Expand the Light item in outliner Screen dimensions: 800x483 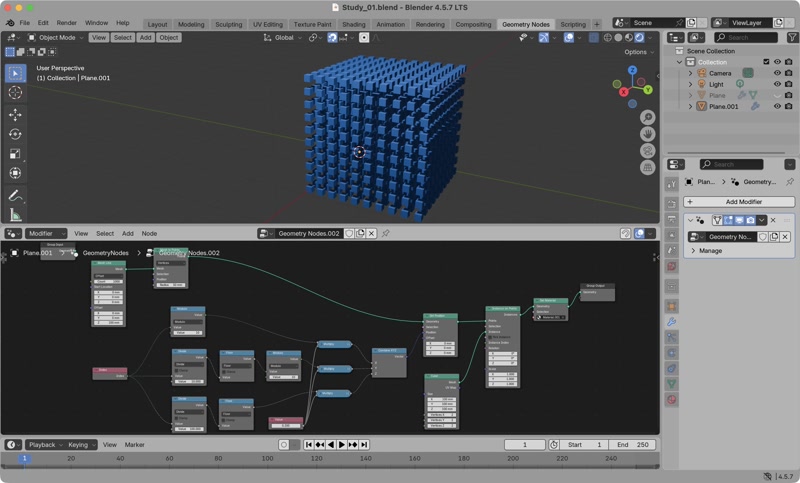(x=689, y=84)
